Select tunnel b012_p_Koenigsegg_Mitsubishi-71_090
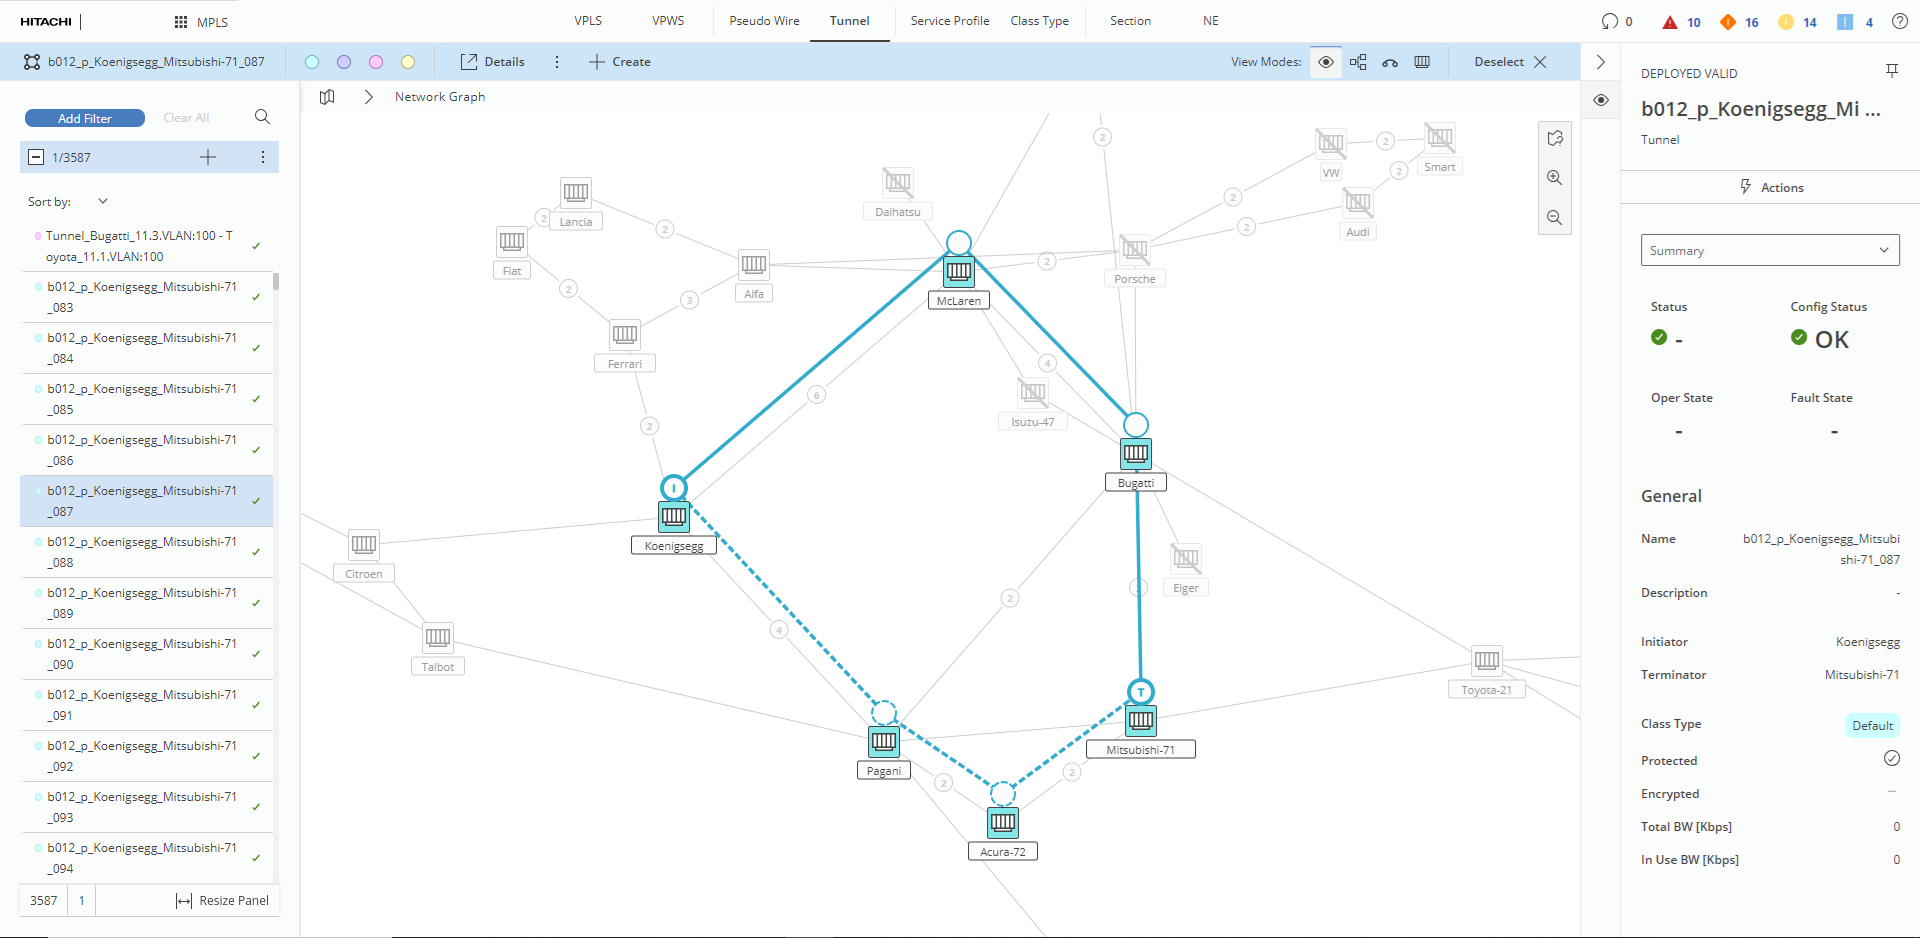This screenshot has width=1920, height=938. 142,654
